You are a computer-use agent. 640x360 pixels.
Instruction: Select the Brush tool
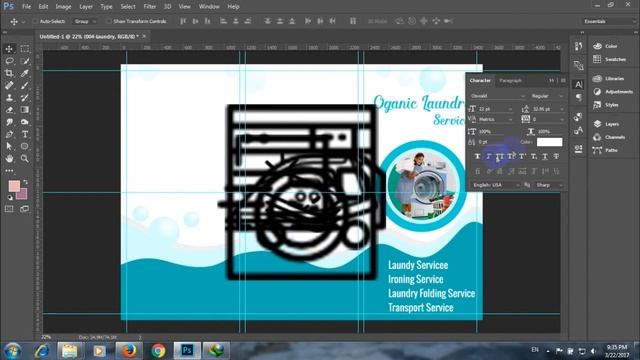coord(24,85)
